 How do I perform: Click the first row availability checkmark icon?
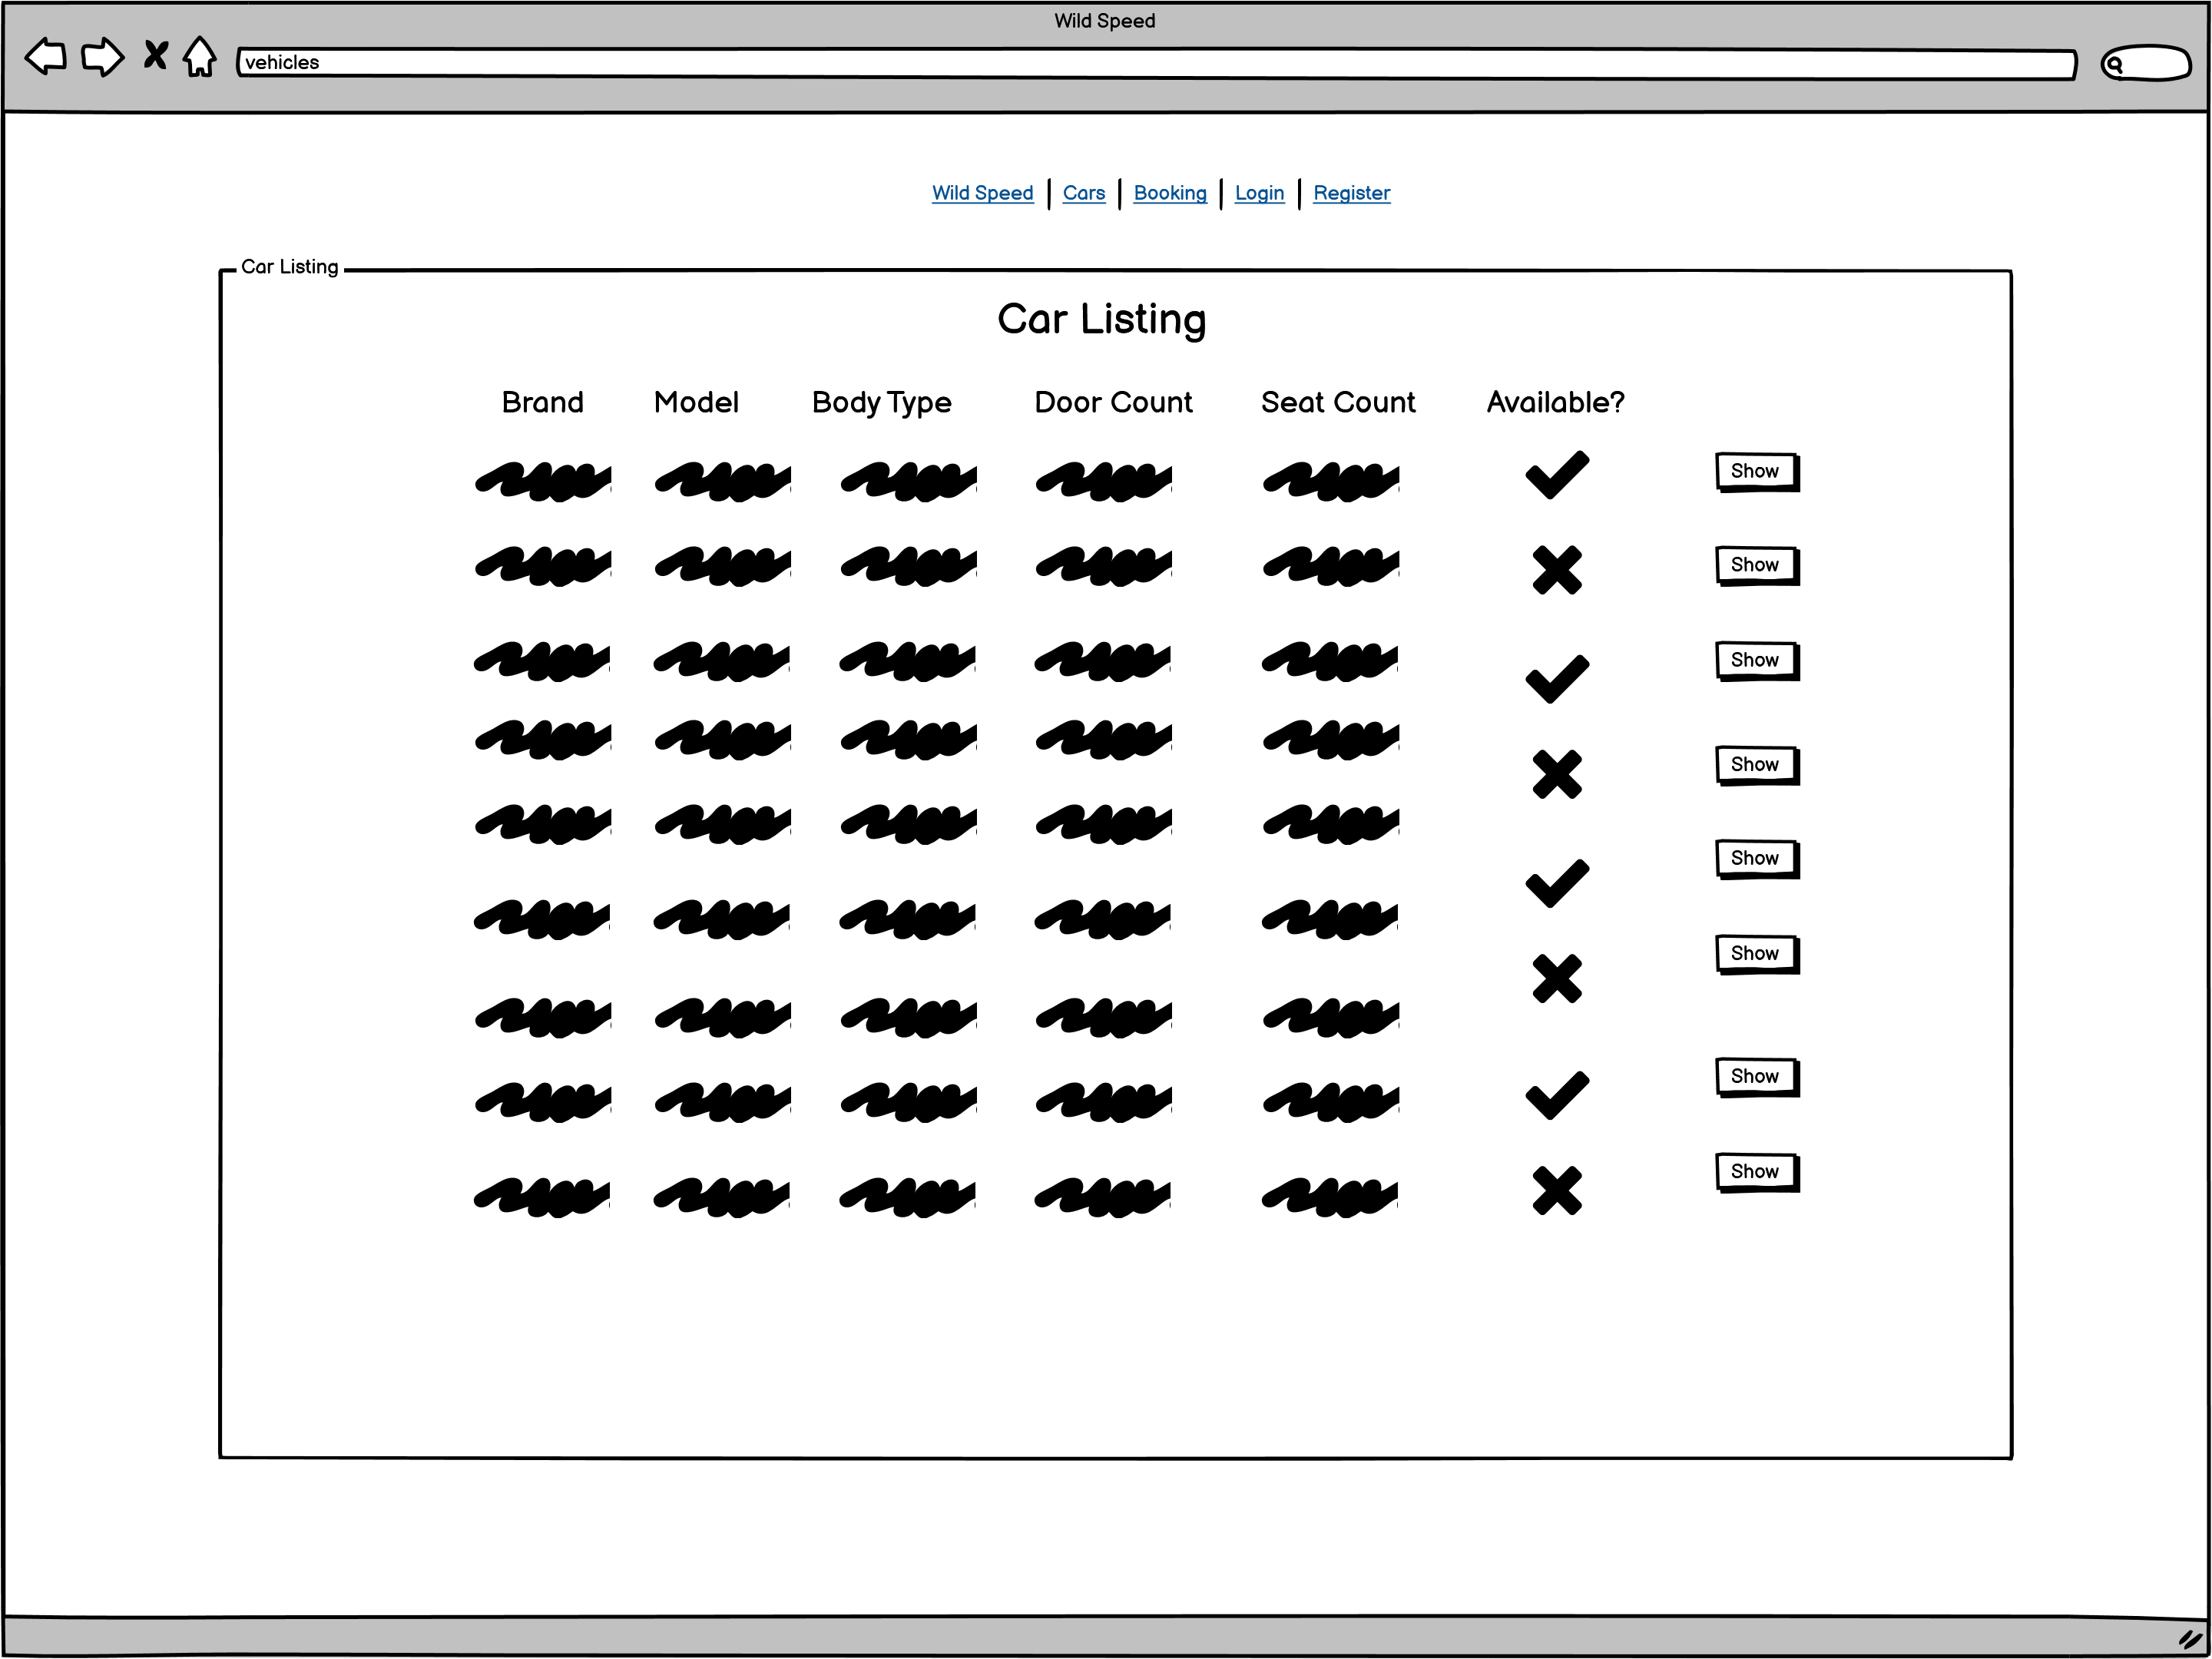[x=1556, y=475]
